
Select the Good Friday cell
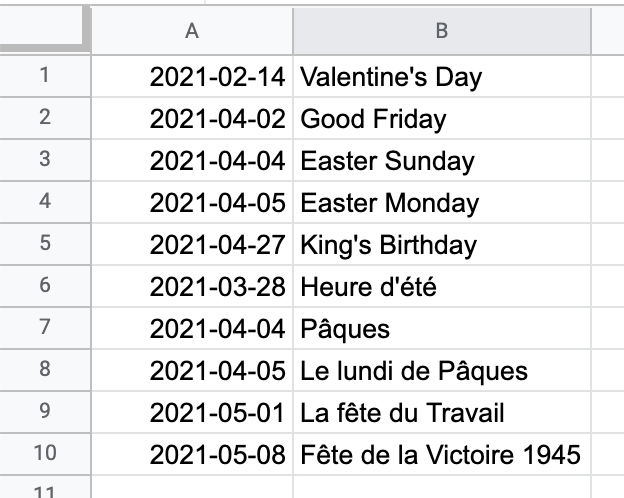tap(442, 118)
